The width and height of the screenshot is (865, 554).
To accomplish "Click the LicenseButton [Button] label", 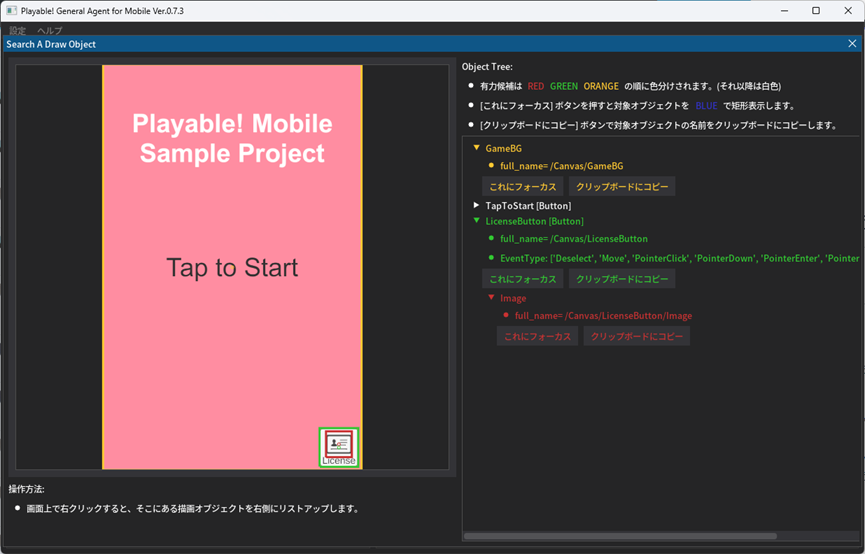I will tap(535, 221).
